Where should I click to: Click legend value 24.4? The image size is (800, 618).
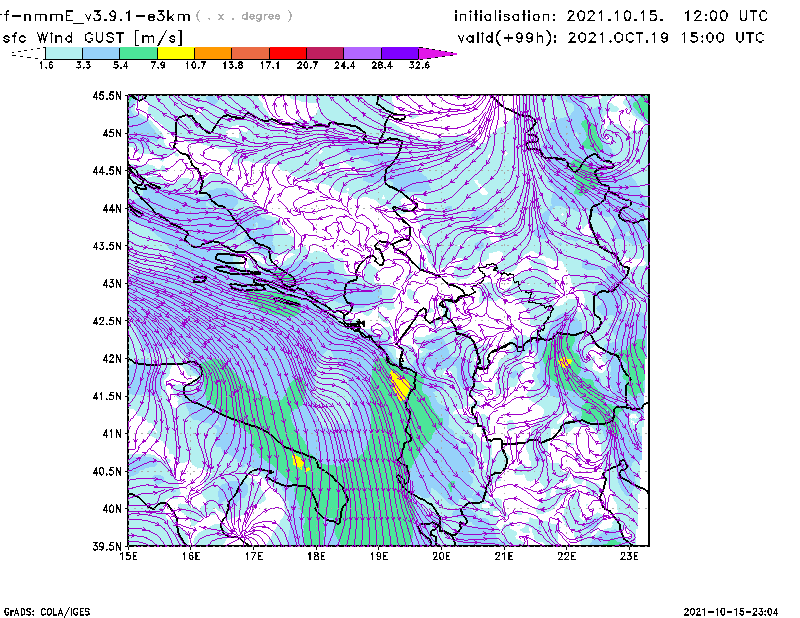(x=344, y=65)
